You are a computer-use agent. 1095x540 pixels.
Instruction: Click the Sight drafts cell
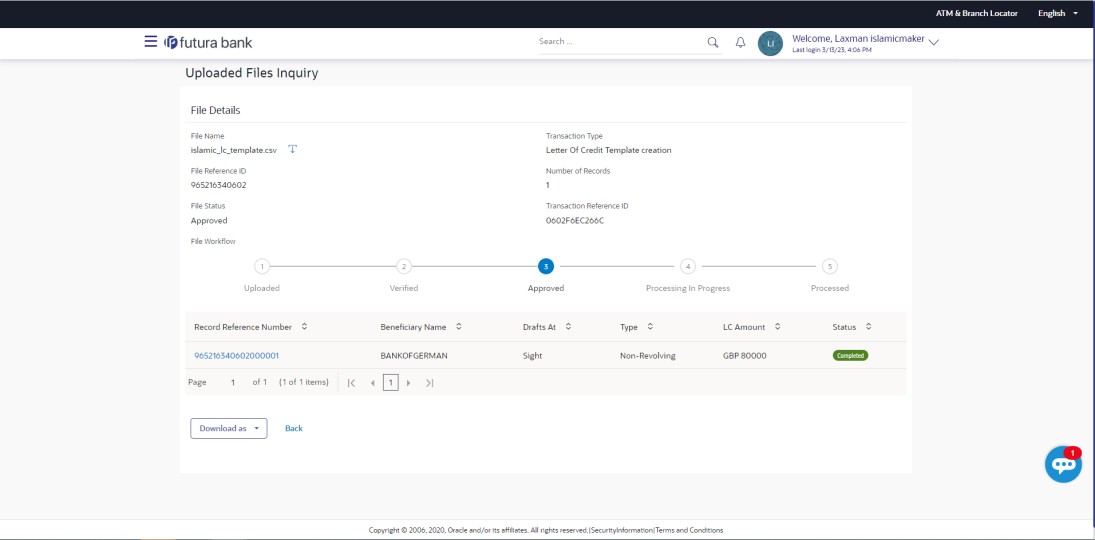pyautogui.click(x=532, y=356)
